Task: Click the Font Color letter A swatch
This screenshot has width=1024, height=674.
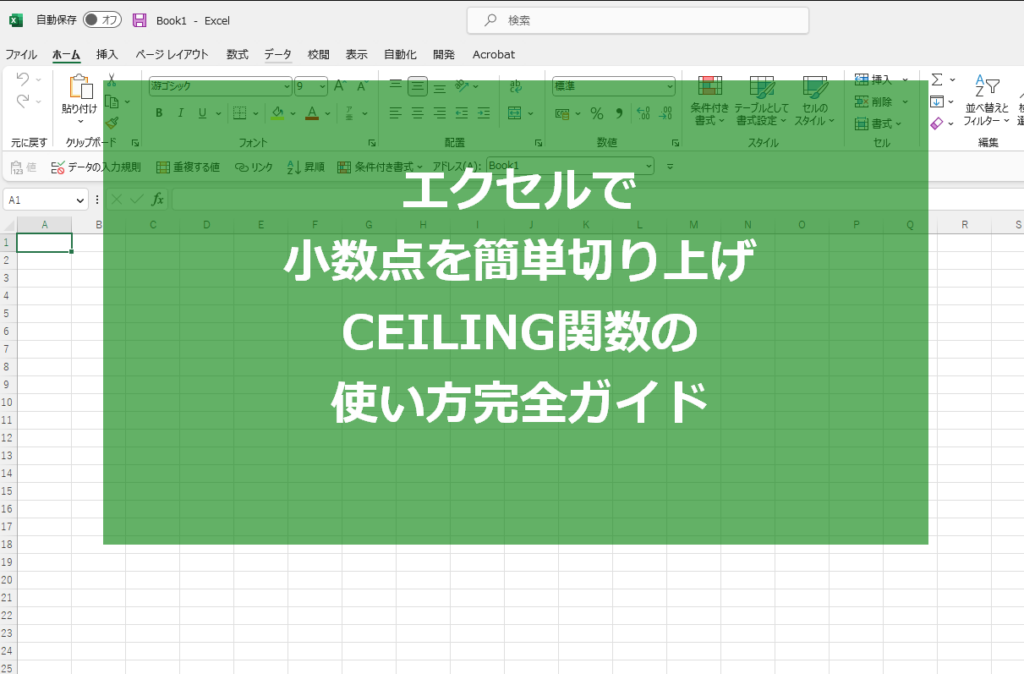Action: coord(312,114)
